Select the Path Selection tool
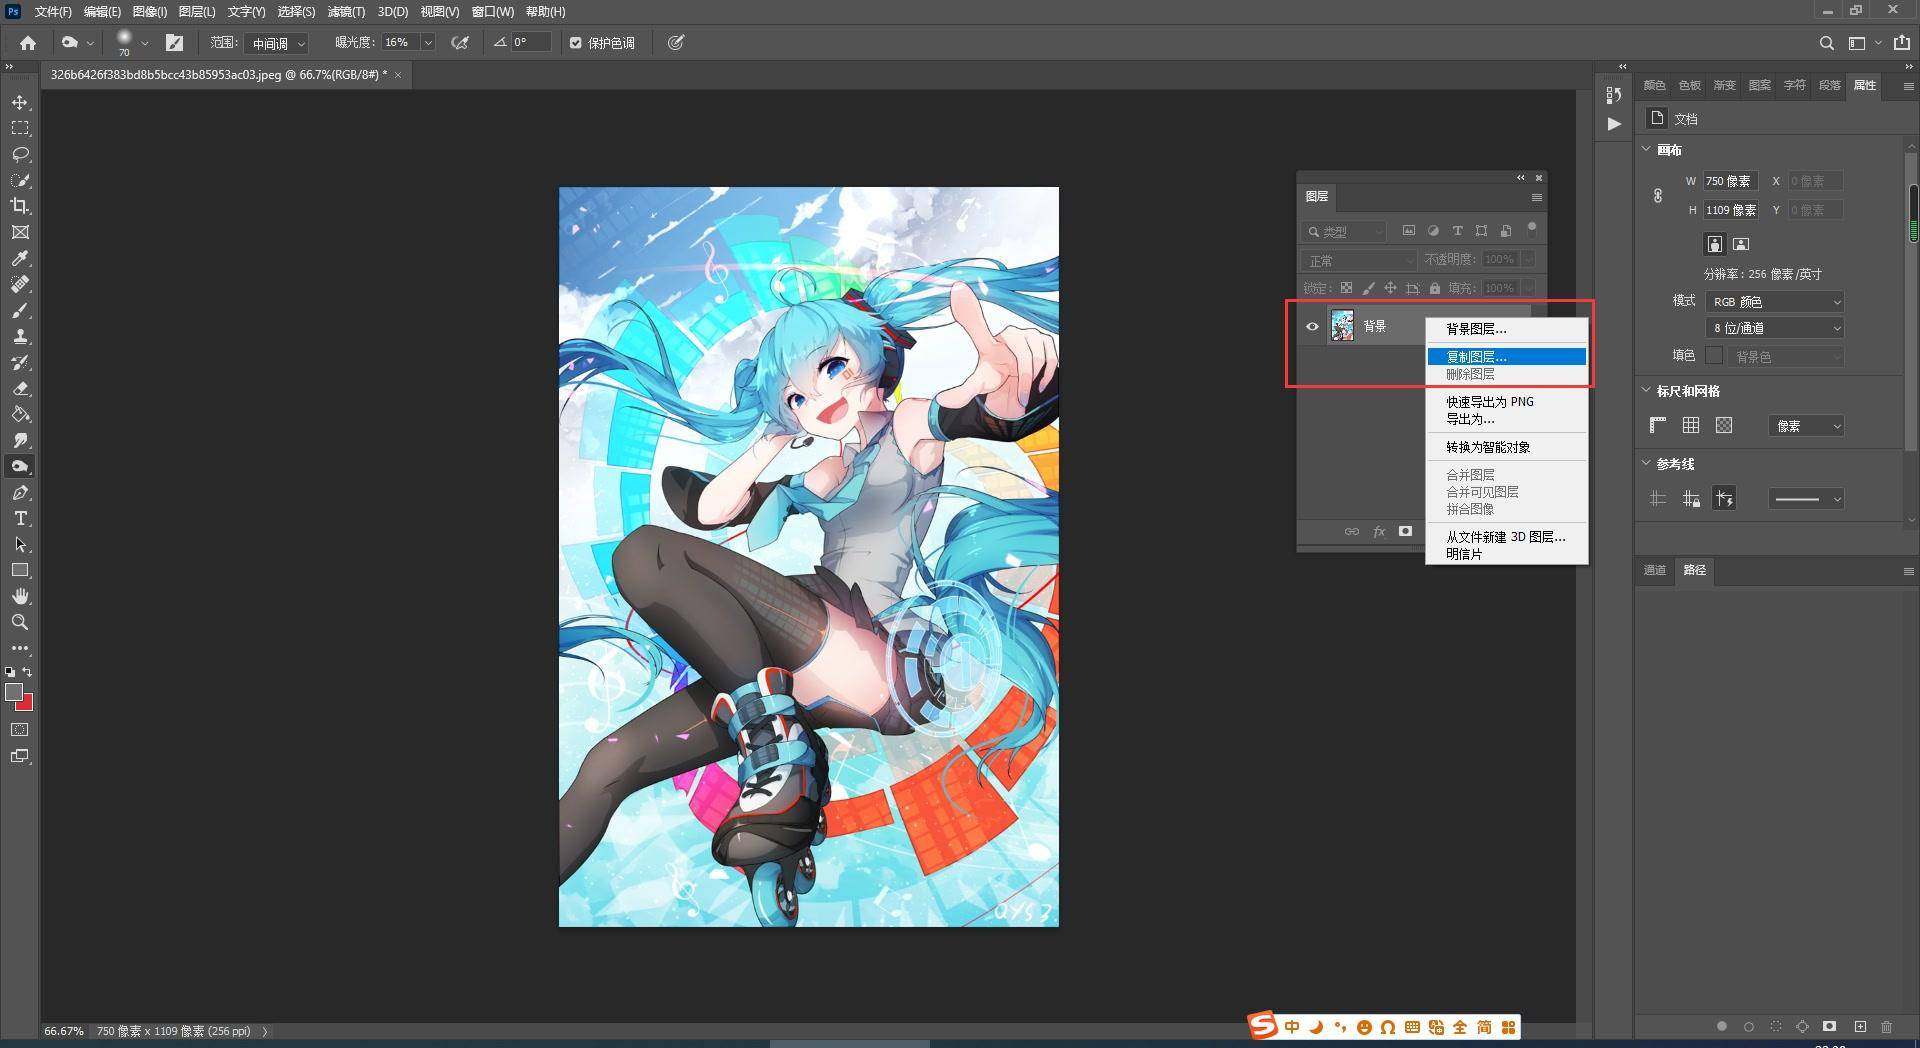The image size is (1920, 1048). tap(20, 545)
